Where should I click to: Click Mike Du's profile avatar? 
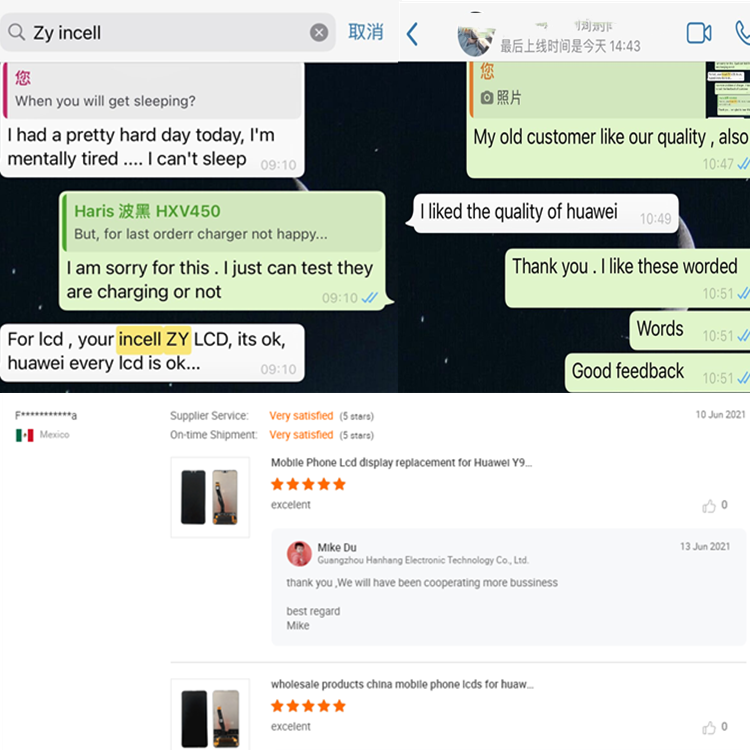coord(299,553)
